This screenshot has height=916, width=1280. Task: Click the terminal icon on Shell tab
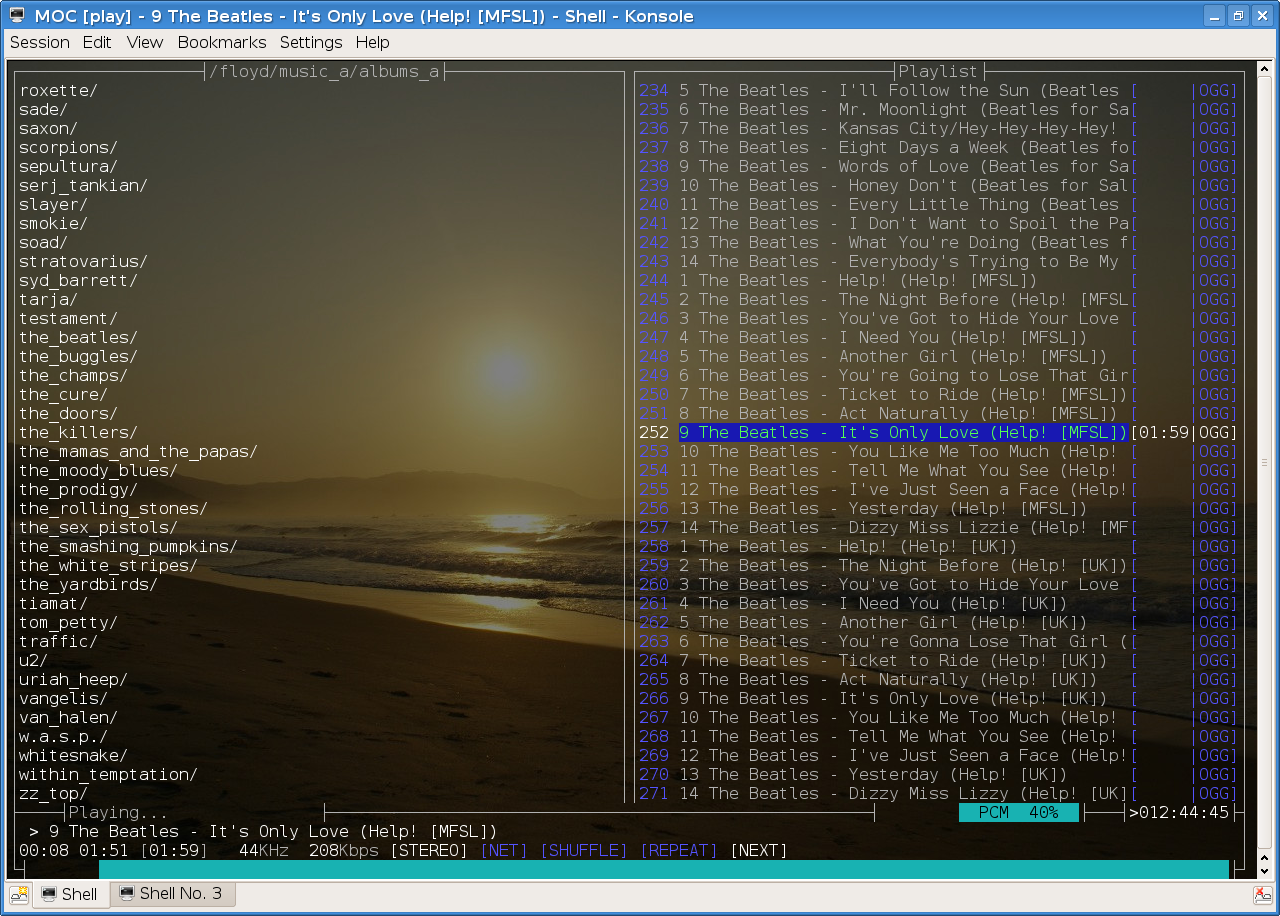point(49,894)
